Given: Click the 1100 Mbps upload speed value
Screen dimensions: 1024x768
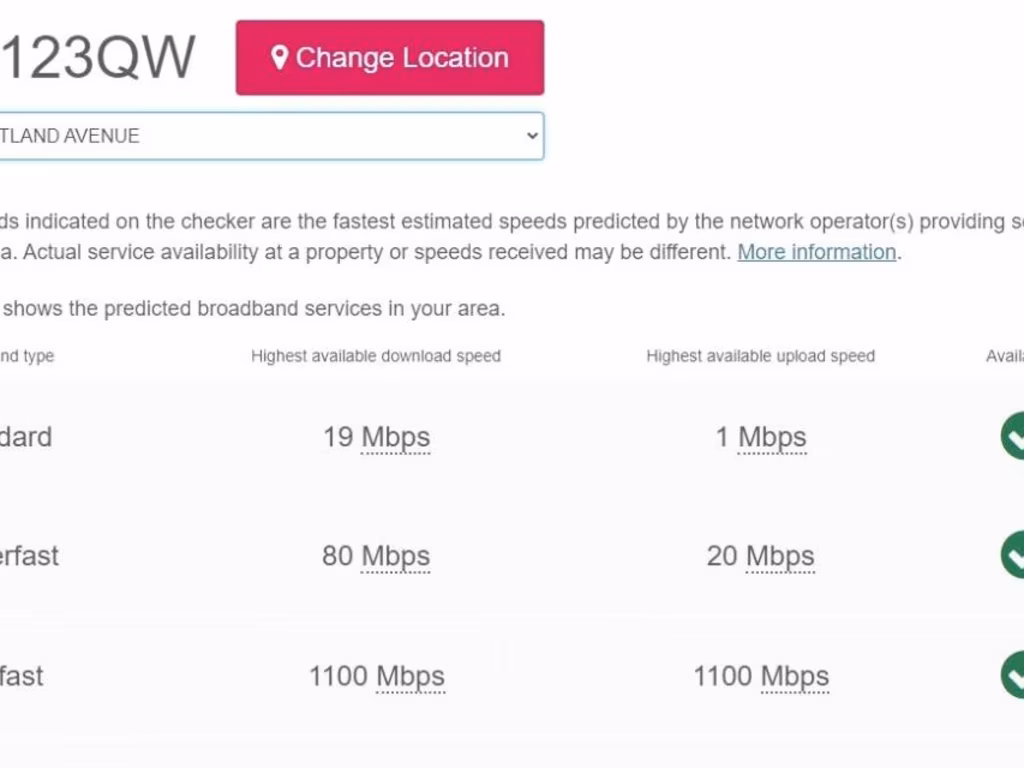Looking at the screenshot, I should pyautogui.click(x=761, y=676).
